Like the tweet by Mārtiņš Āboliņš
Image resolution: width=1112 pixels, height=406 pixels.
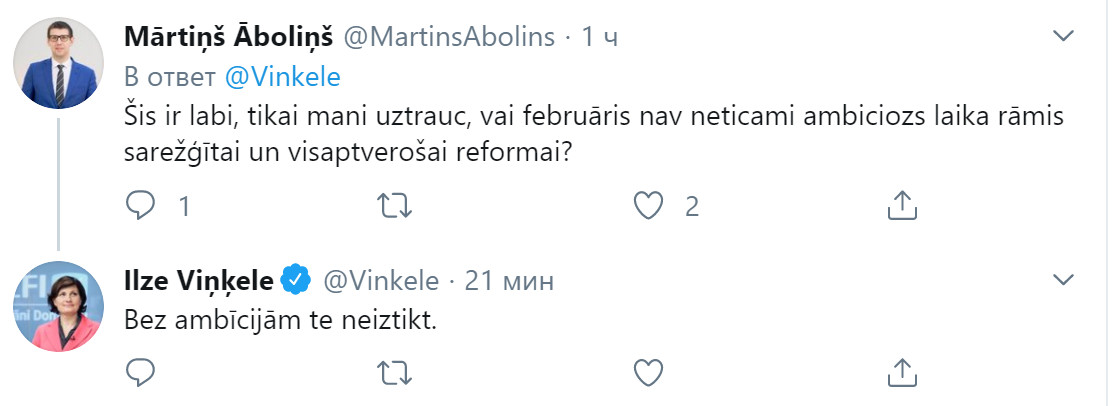647,206
